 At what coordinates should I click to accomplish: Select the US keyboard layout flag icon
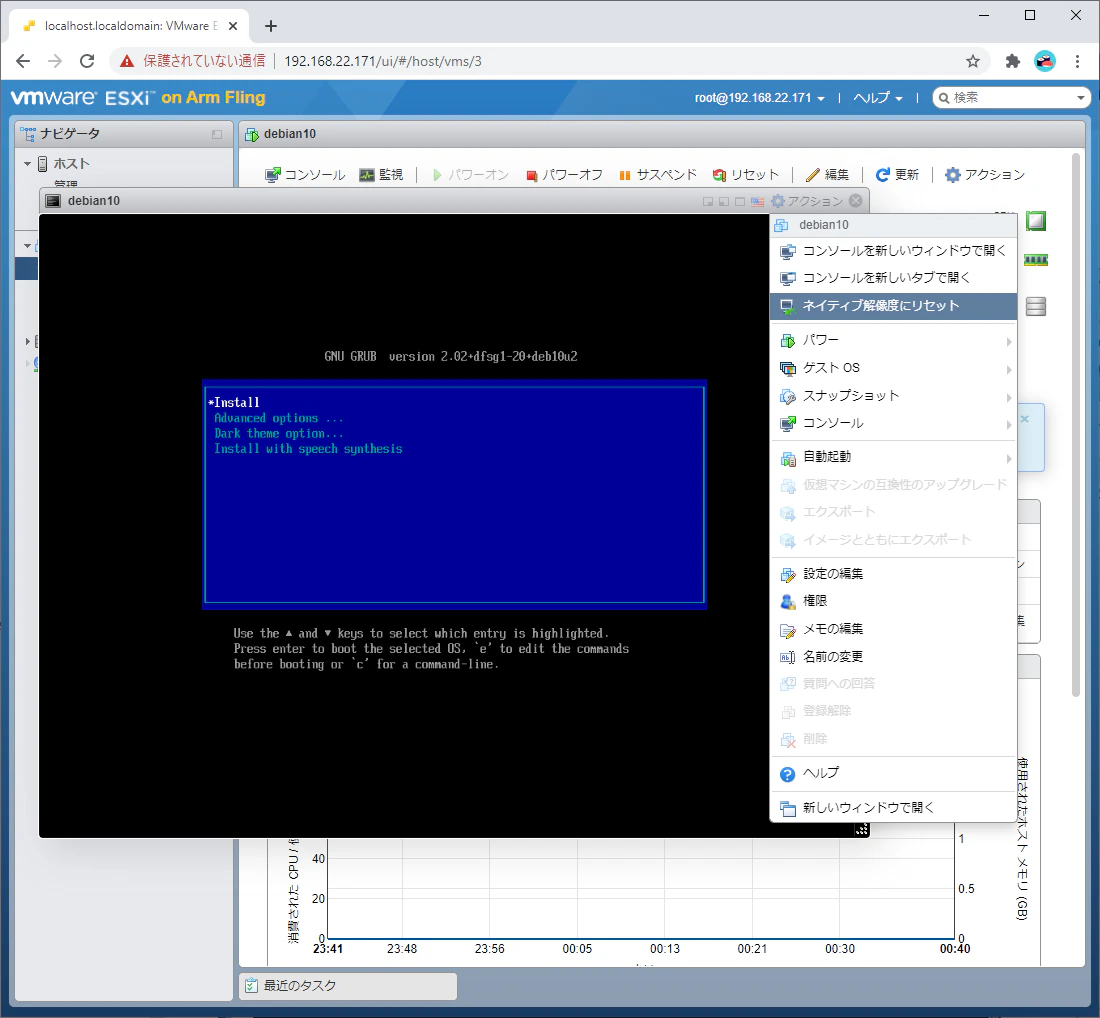[757, 201]
